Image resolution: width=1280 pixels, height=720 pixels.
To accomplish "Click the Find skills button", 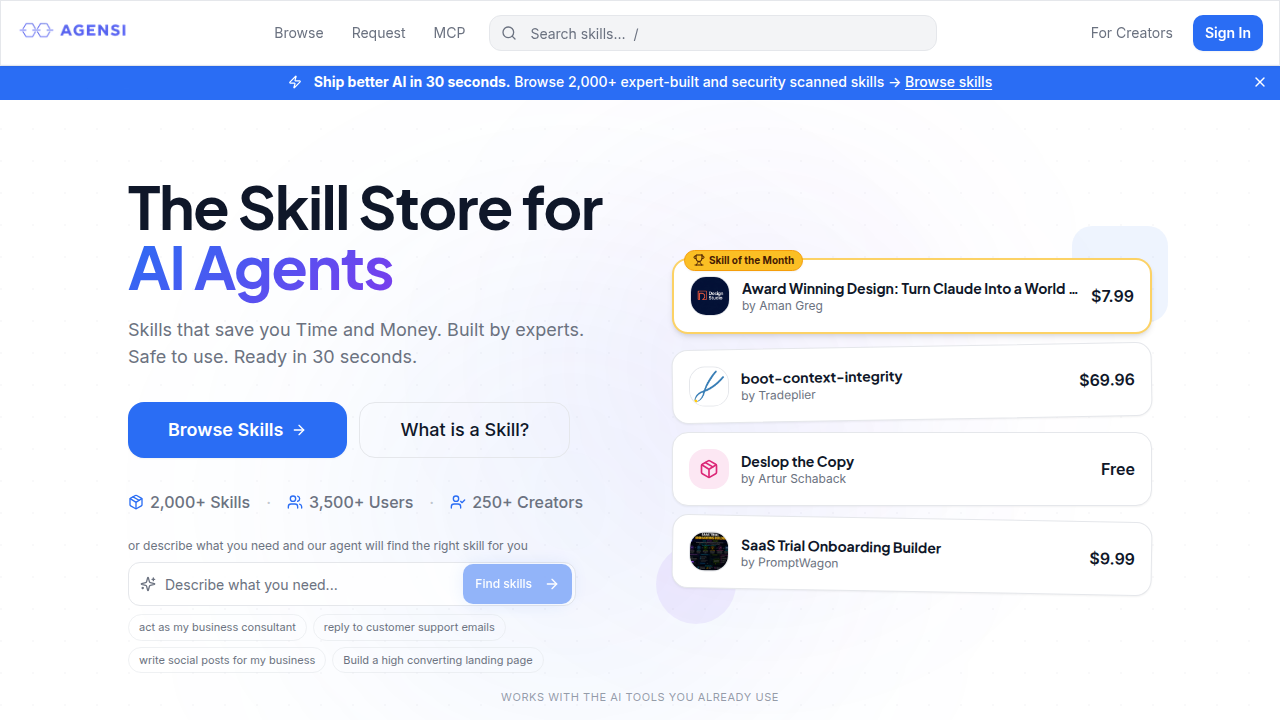I will click(517, 584).
